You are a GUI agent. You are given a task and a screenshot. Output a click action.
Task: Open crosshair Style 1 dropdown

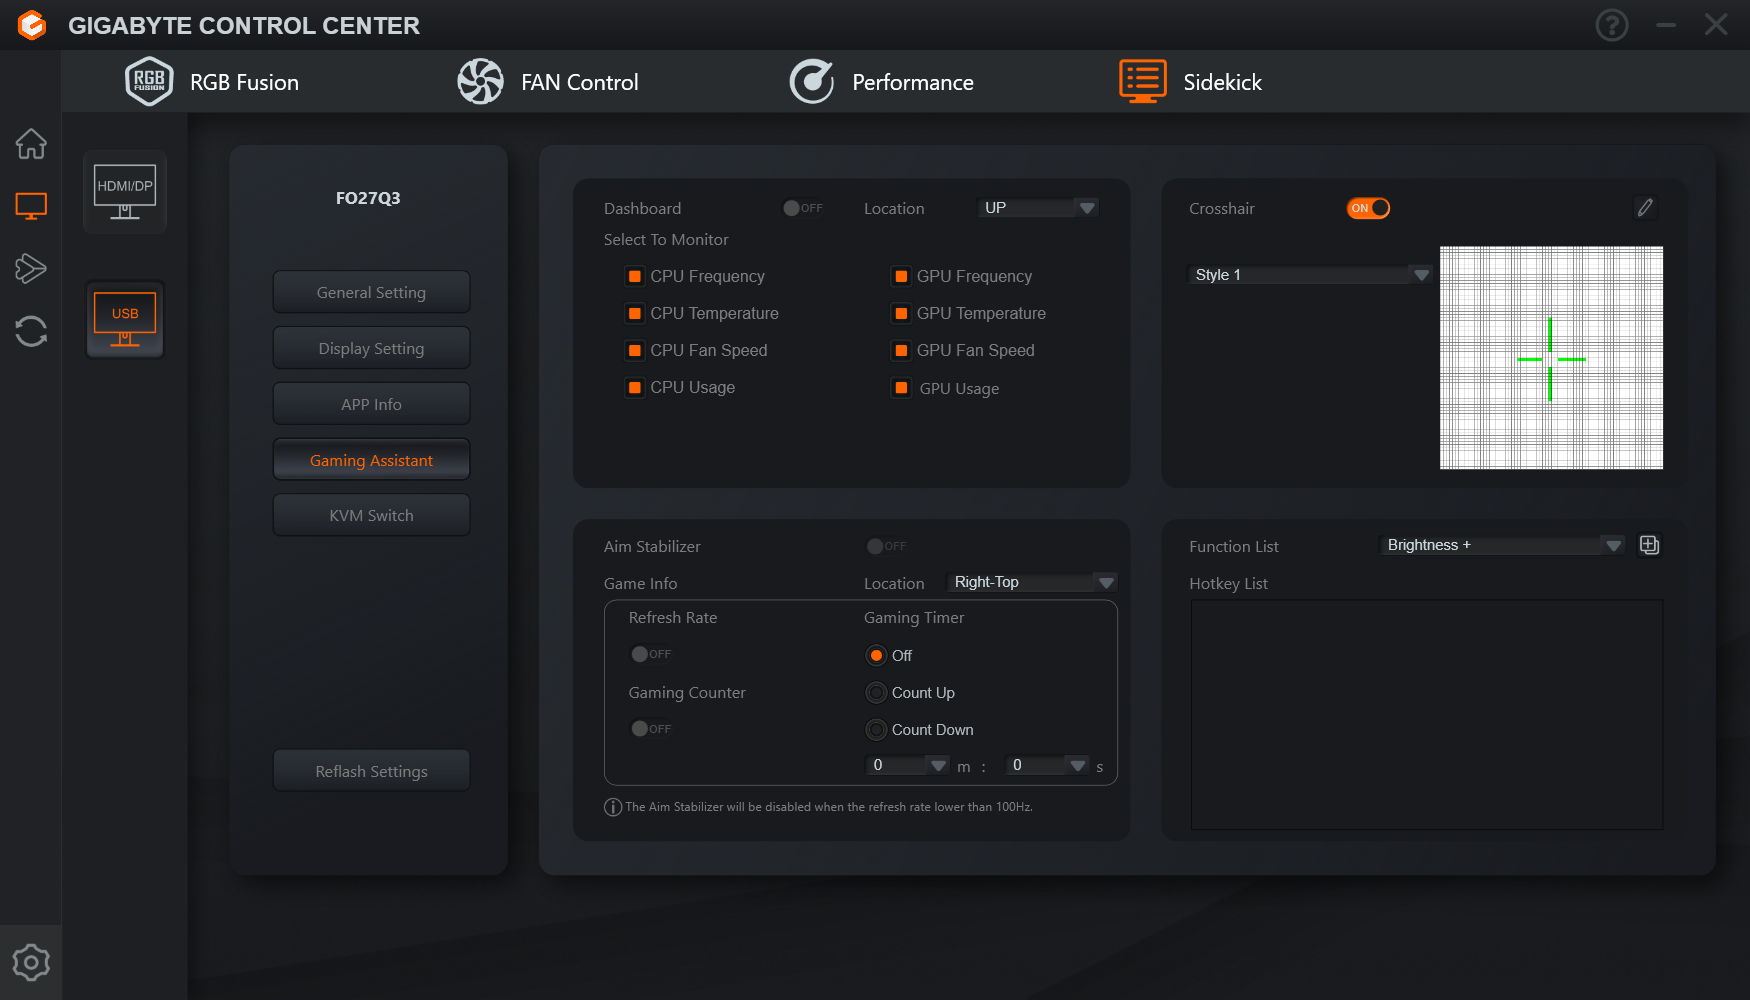pyautogui.click(x=1310, y=274)
